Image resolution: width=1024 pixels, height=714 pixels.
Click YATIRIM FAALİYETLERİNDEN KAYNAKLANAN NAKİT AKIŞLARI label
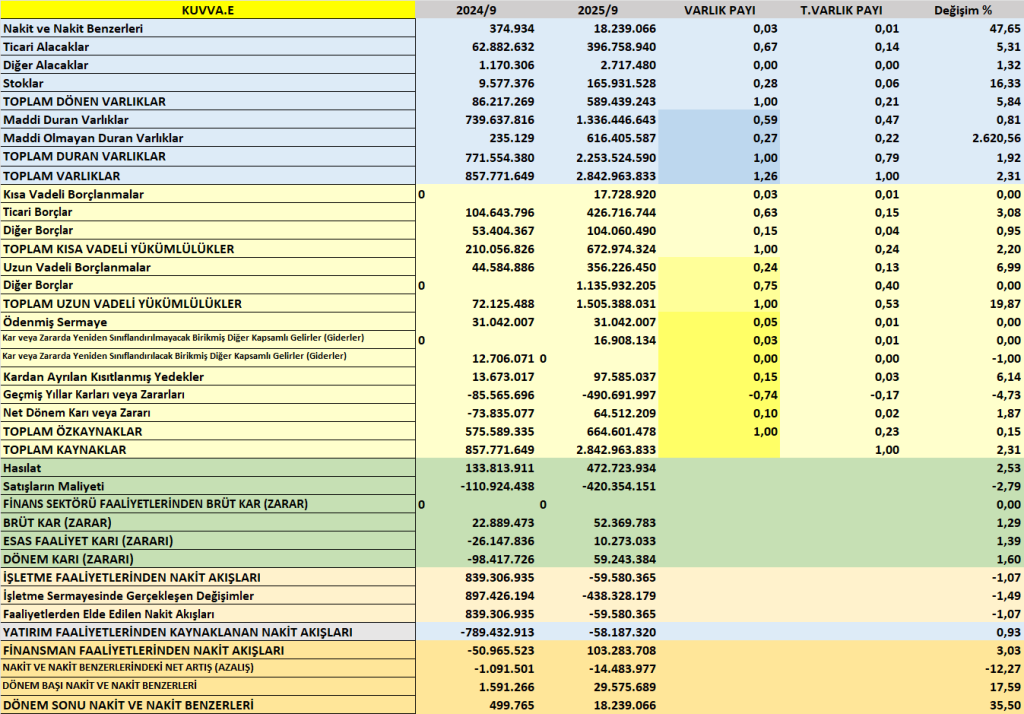point(178,633)
